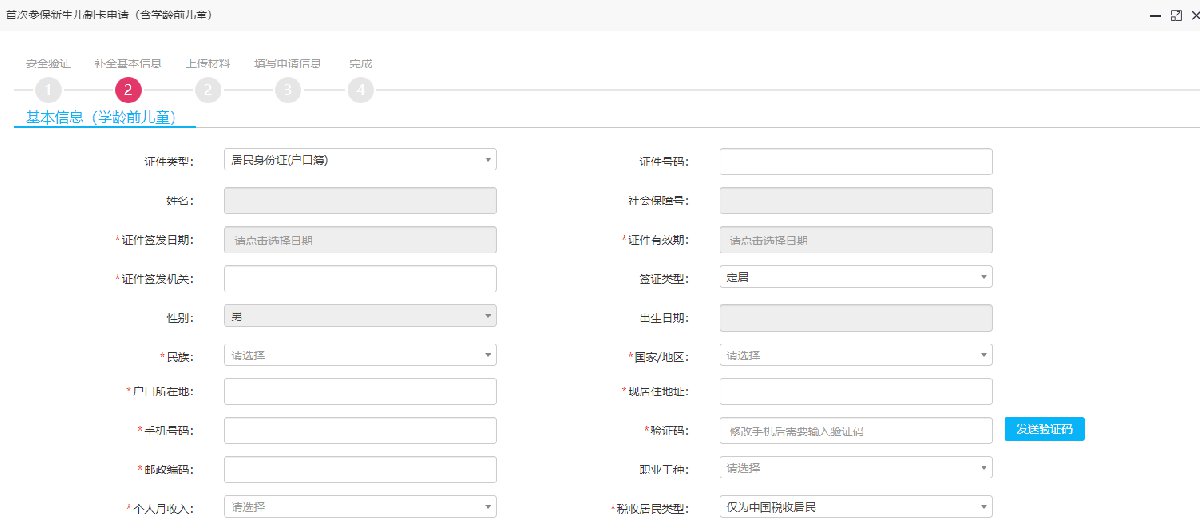Click the 证件号码 input field
1200x530 pixels.
(855, 161)
